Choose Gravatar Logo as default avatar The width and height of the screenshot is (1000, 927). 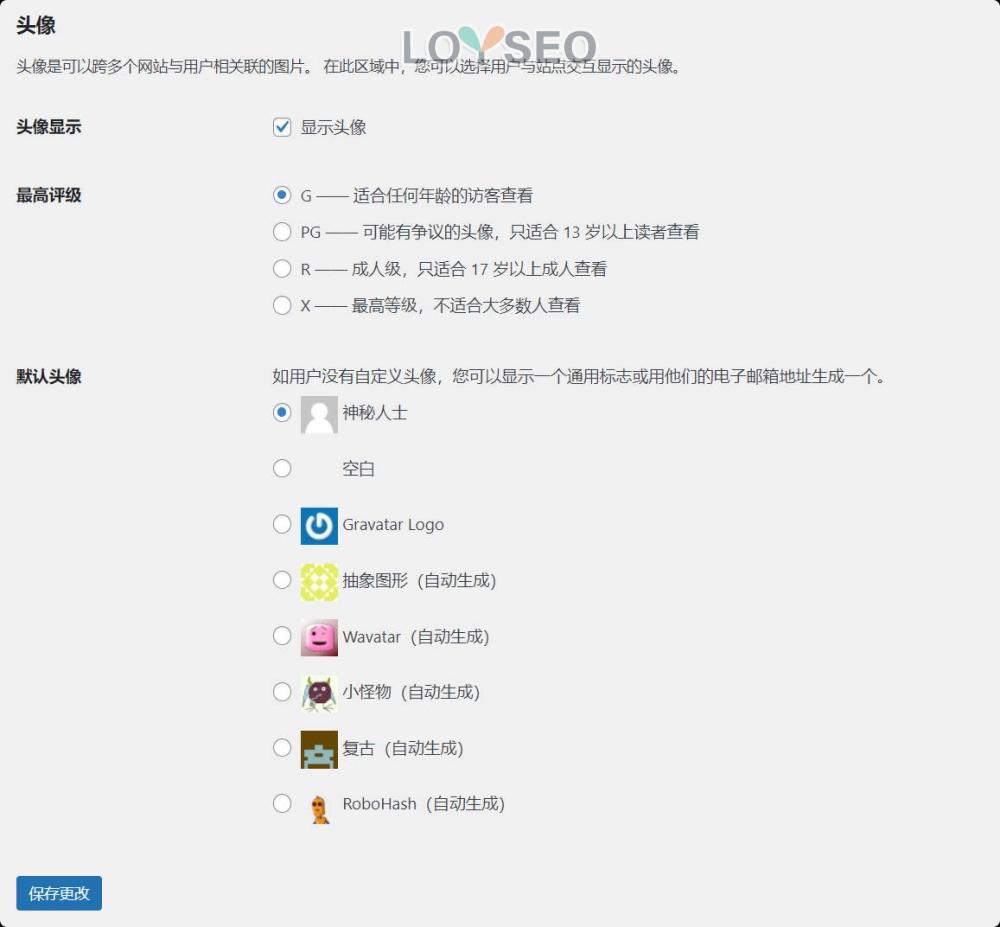[281, 524]
